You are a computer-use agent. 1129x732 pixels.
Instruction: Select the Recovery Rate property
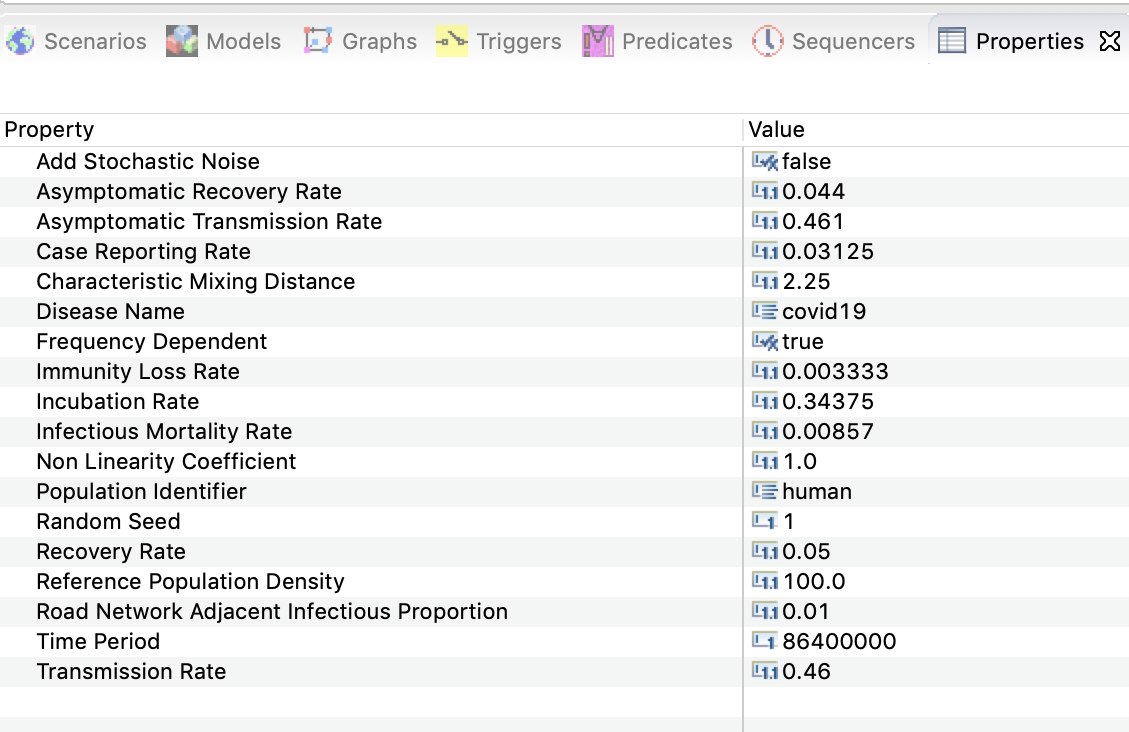111,551
